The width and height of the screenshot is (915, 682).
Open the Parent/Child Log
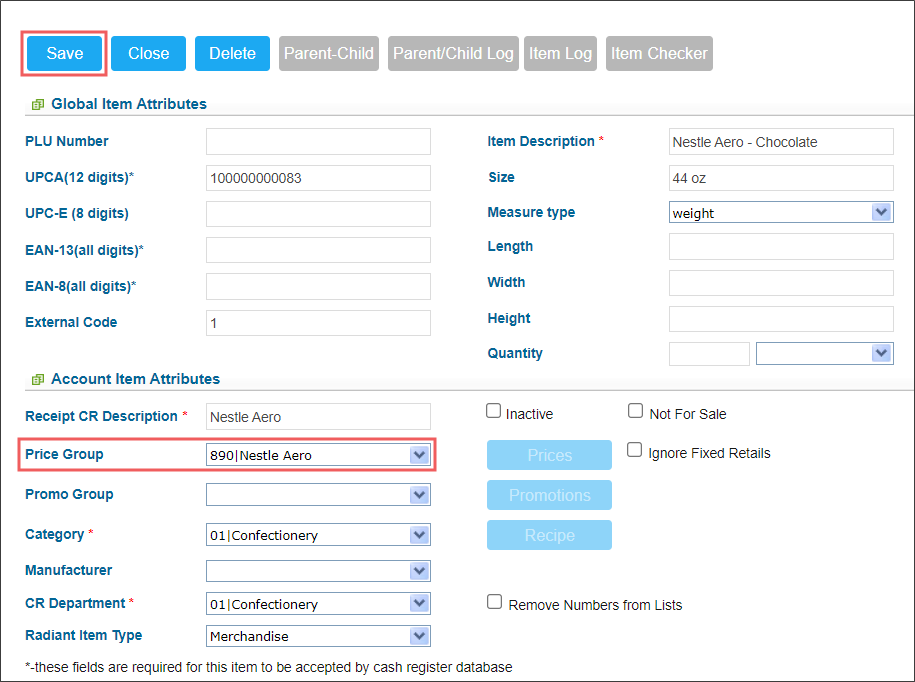pos(453,54)
